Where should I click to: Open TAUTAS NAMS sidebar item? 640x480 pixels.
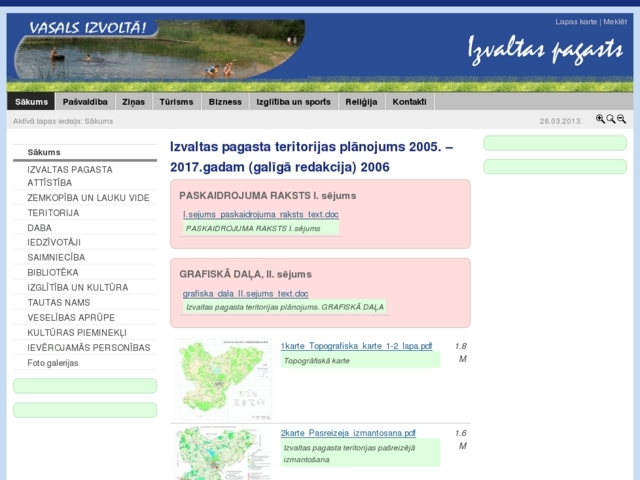85,302
